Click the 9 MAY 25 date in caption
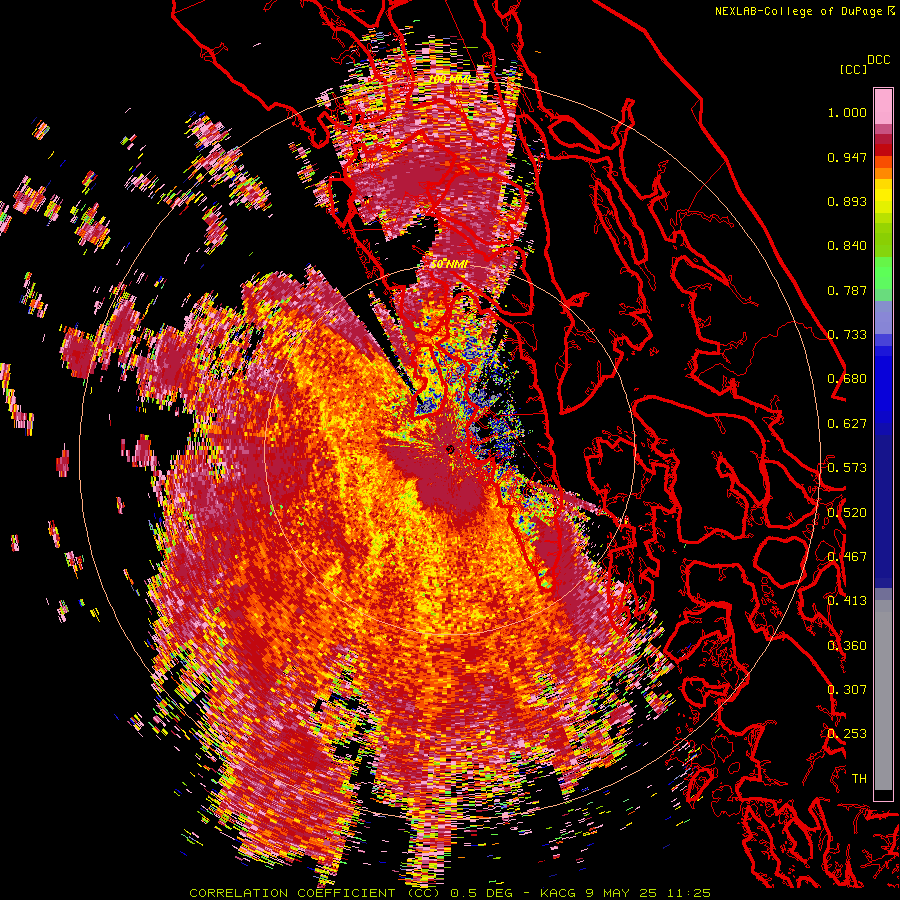The image size is (900, 900). 623,893
